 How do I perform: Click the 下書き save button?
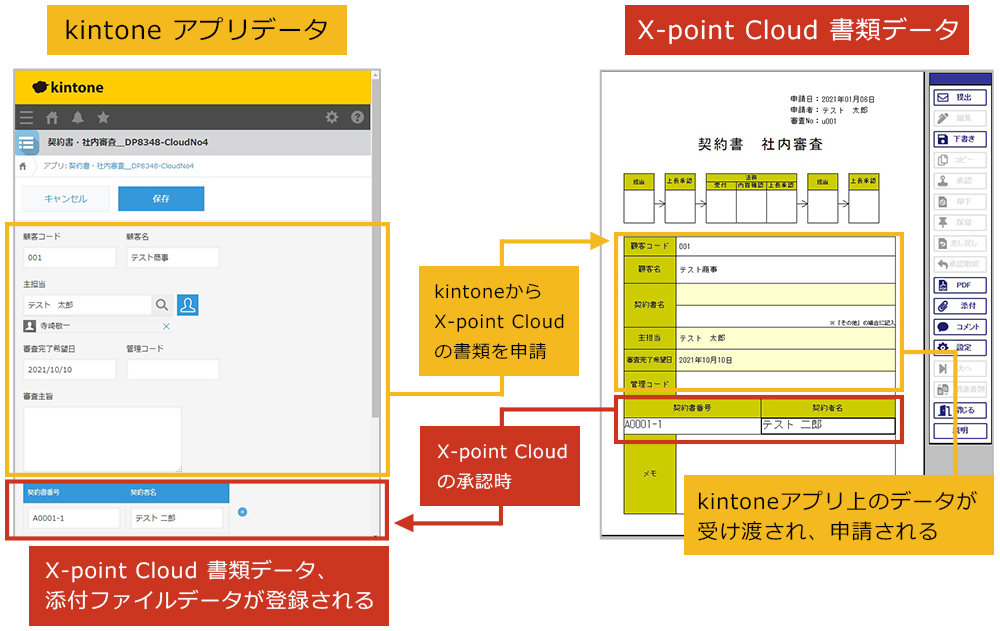960,139
